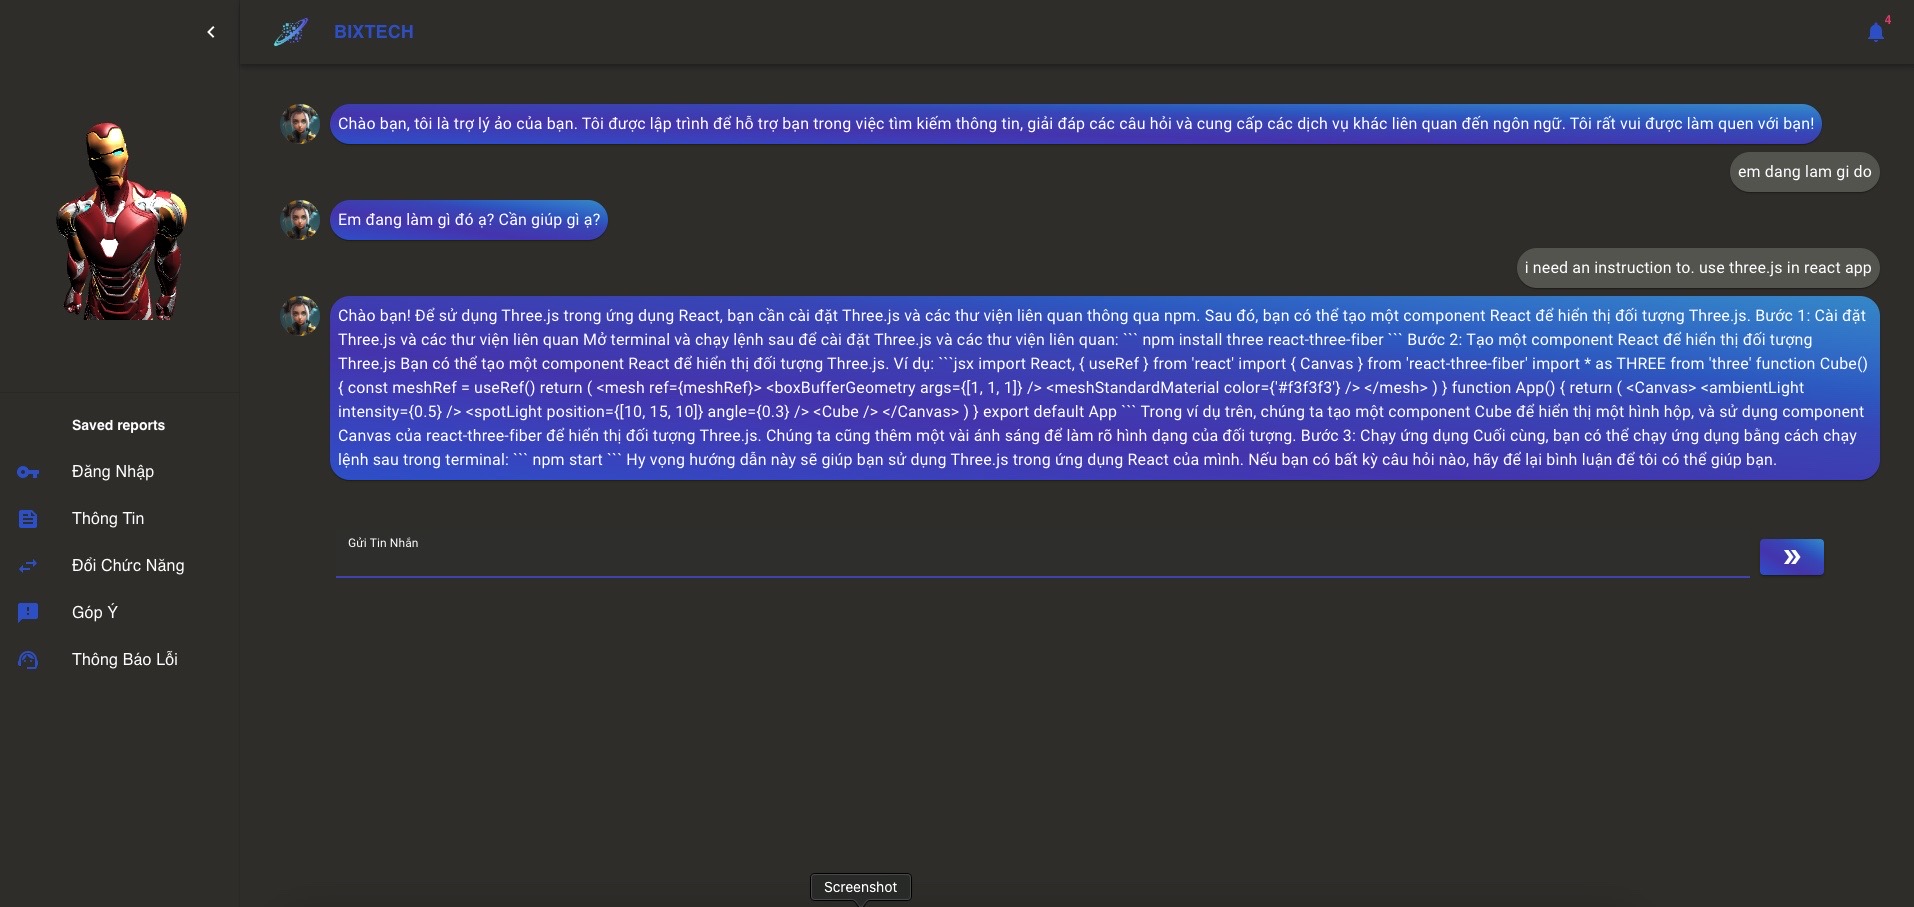Click the bot avatar beside the Three.js answer

coord(300,316)
